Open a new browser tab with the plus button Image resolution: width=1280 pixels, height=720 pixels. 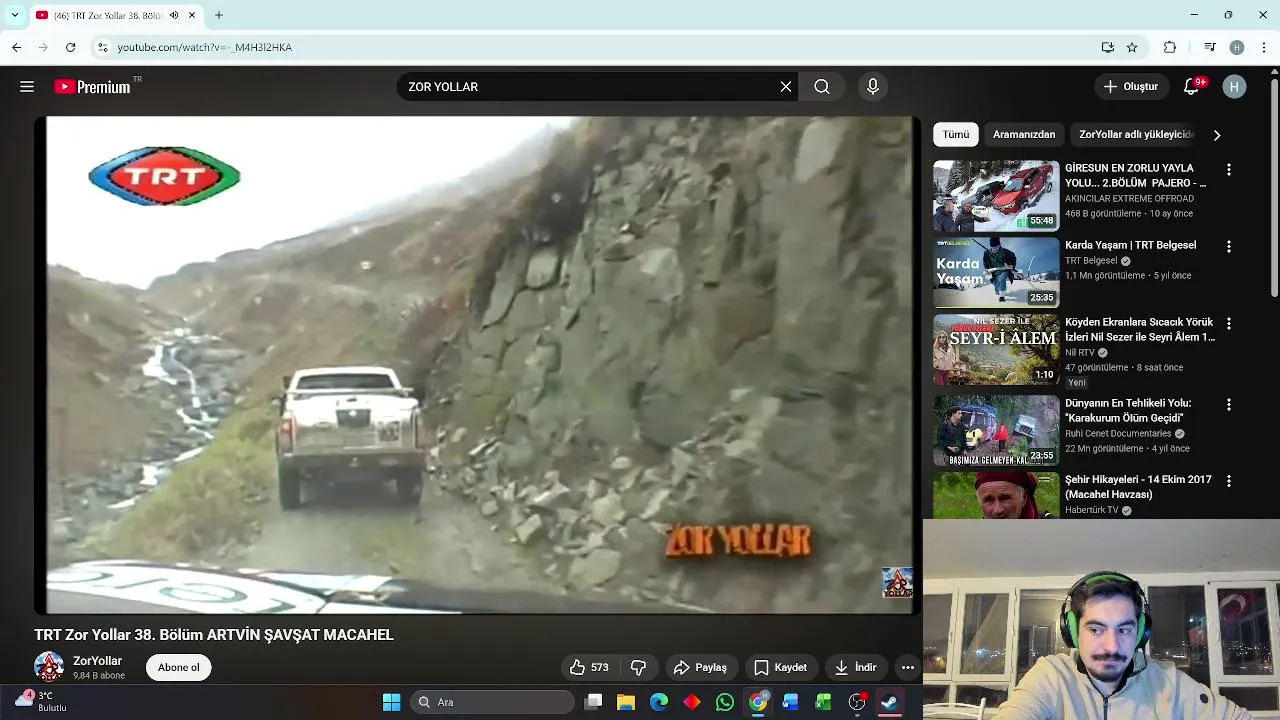pyautogui.click(x=219, y=15)
